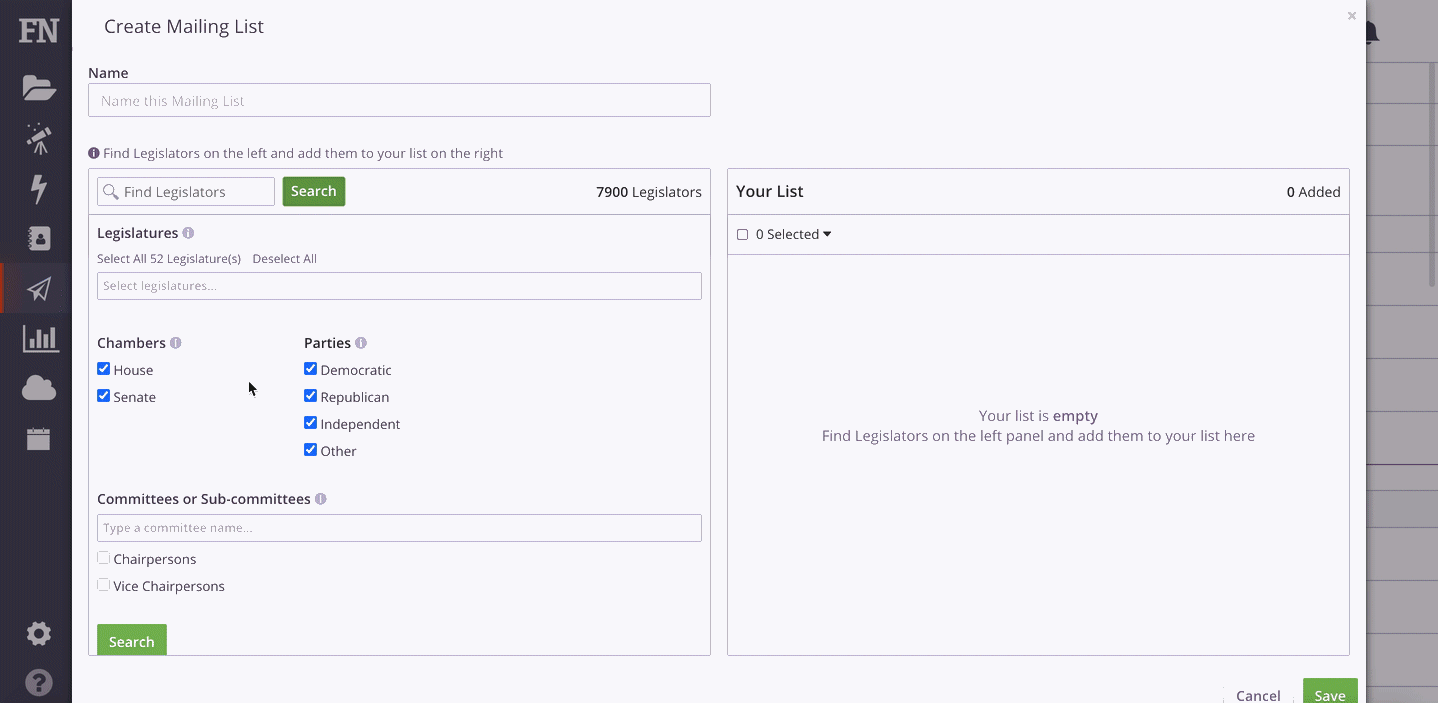Click Search button beside Find Legislators
The width and height of the screenshot is (1438, 703).
314,192
